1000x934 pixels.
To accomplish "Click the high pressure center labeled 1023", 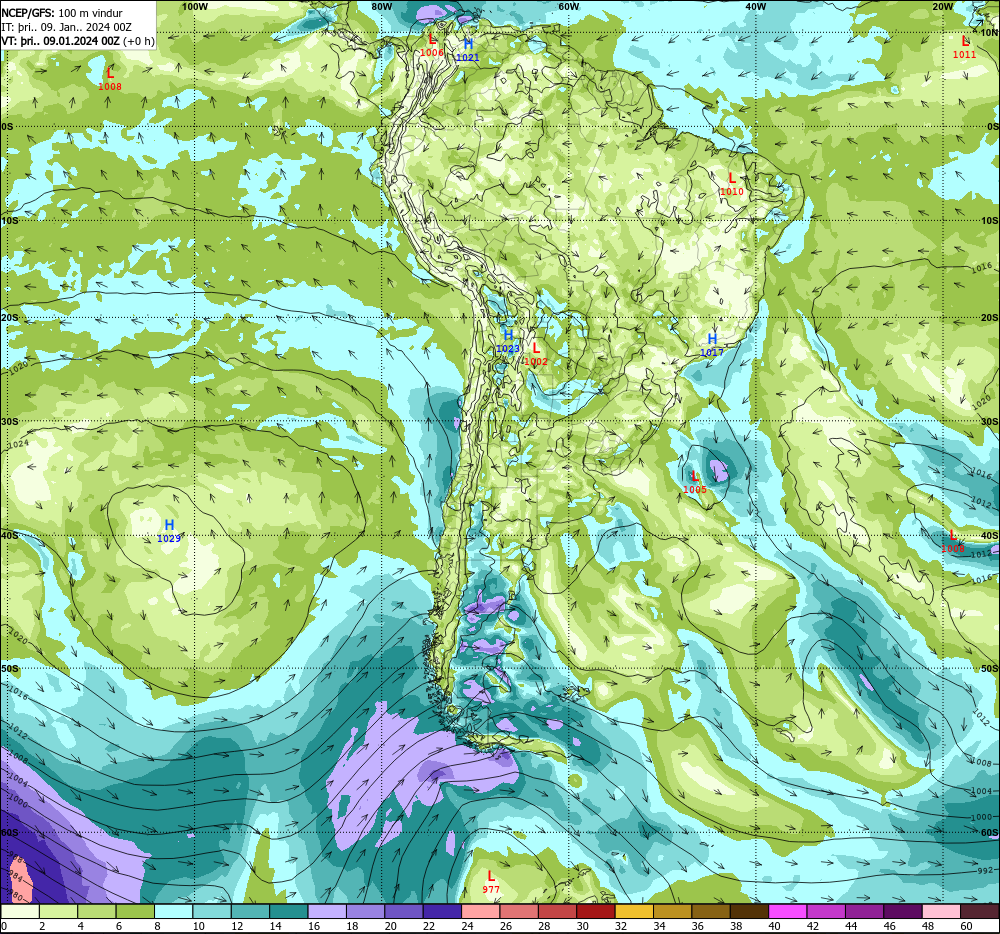I will pyautogui.click(x=508, y=341).
